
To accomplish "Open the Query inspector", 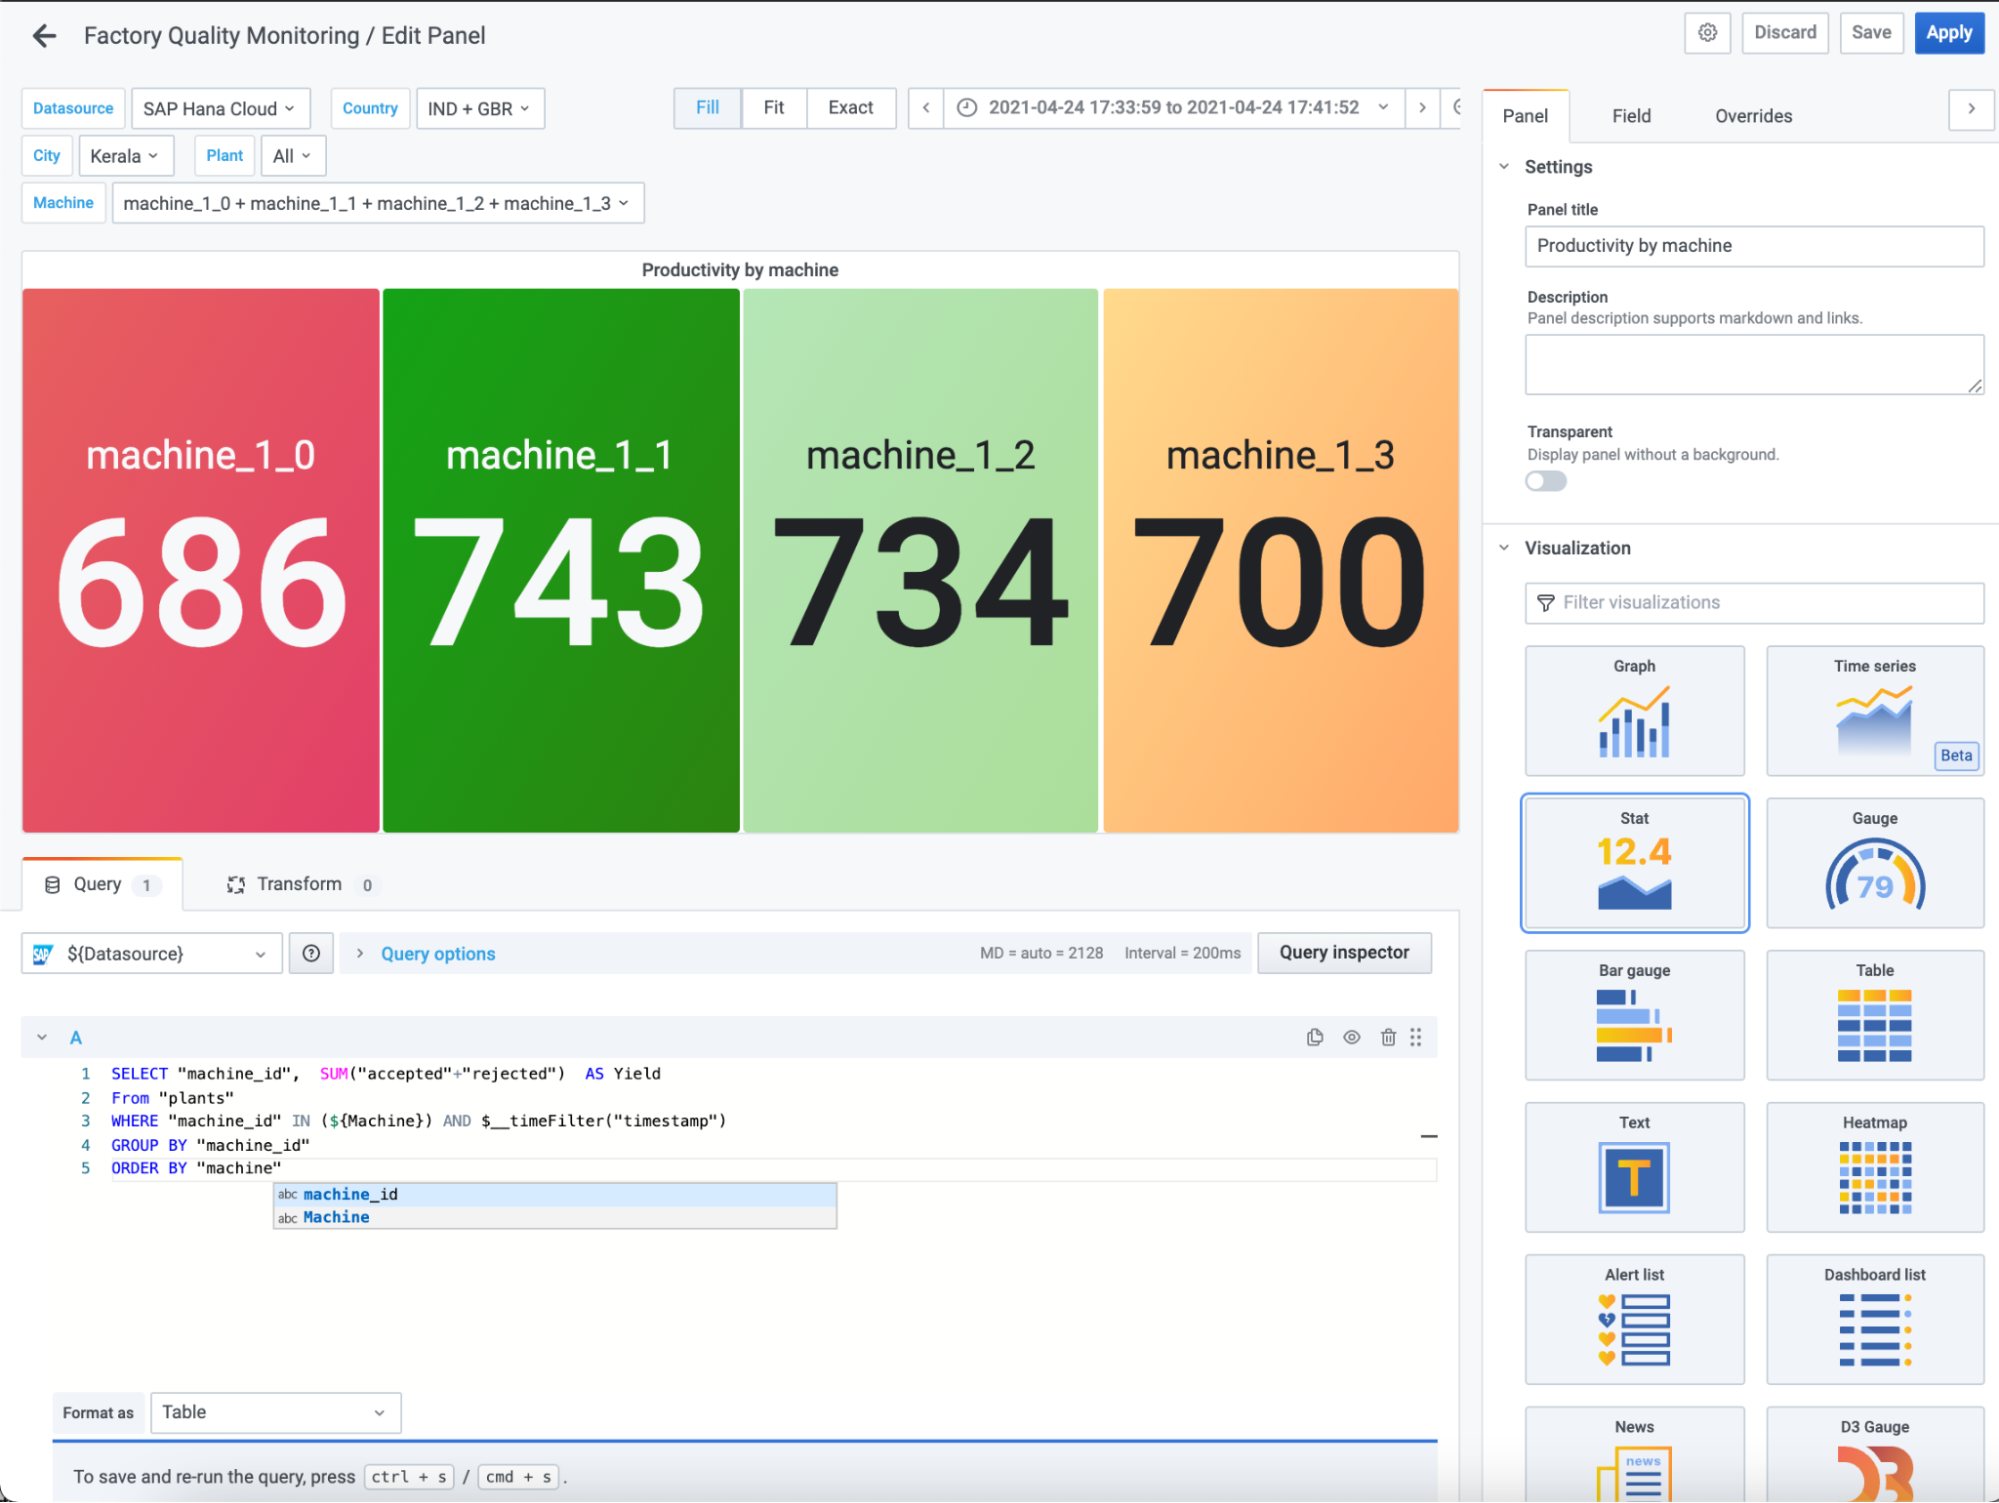I will tap(1343, 952).
